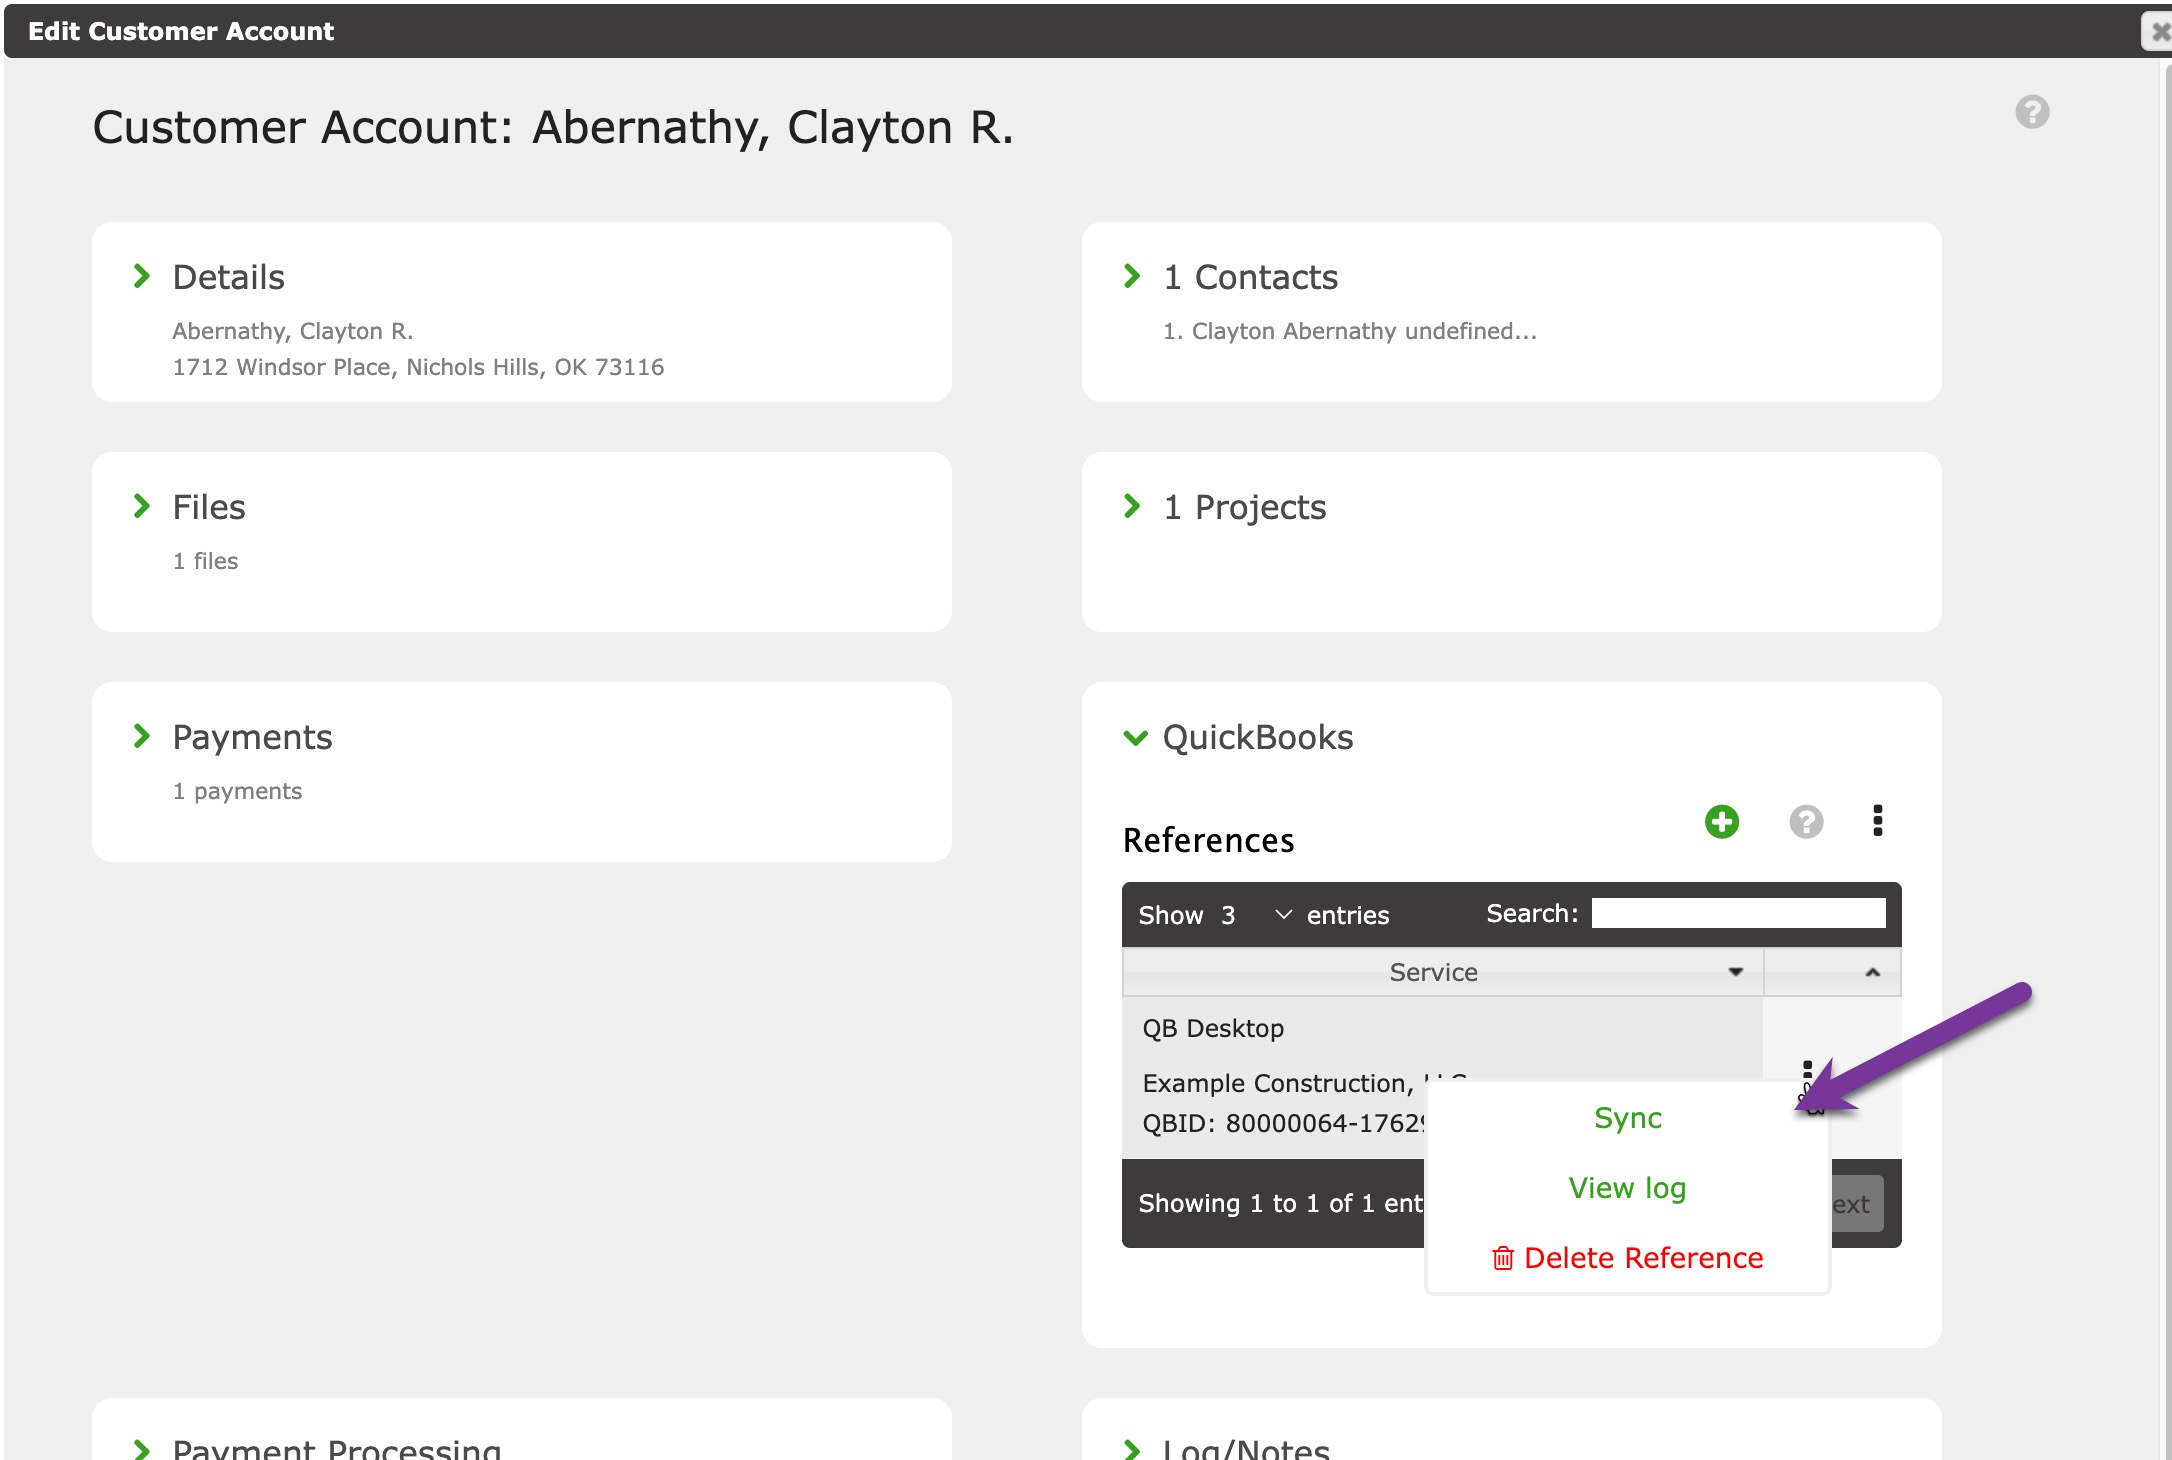The width and height of the screenshot is (2172, 1460).
Task: Expand the 1 Contacts section
Action: (1132, 277)
